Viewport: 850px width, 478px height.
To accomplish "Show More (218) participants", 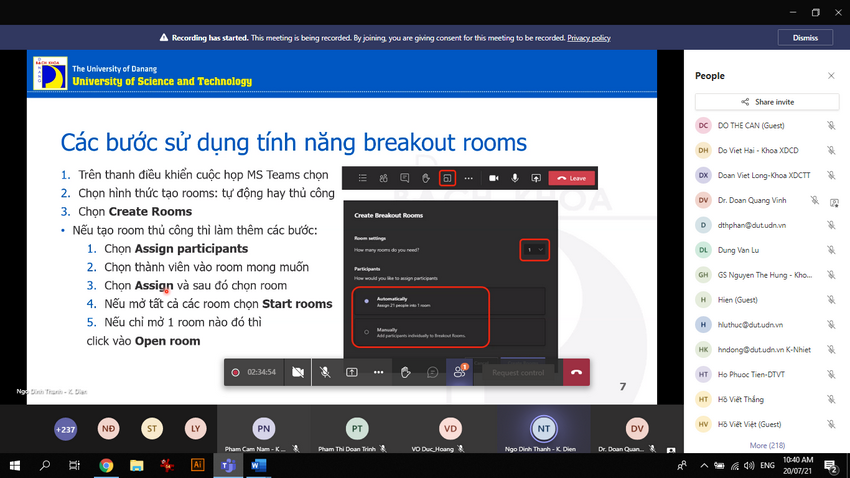I will pos(767,445).
